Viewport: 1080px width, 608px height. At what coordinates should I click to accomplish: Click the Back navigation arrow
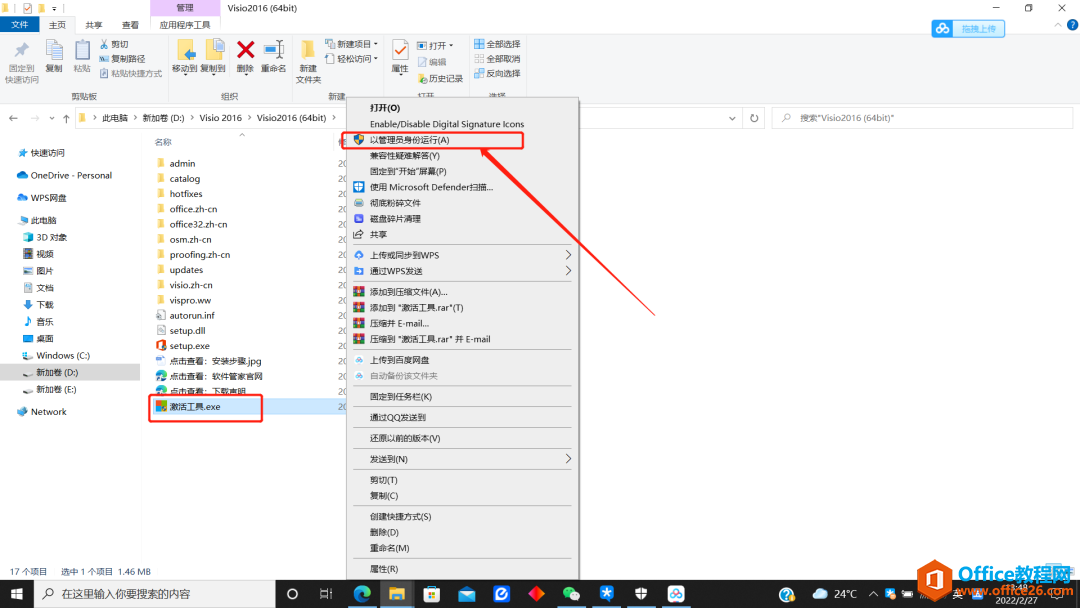click(13, 118)
